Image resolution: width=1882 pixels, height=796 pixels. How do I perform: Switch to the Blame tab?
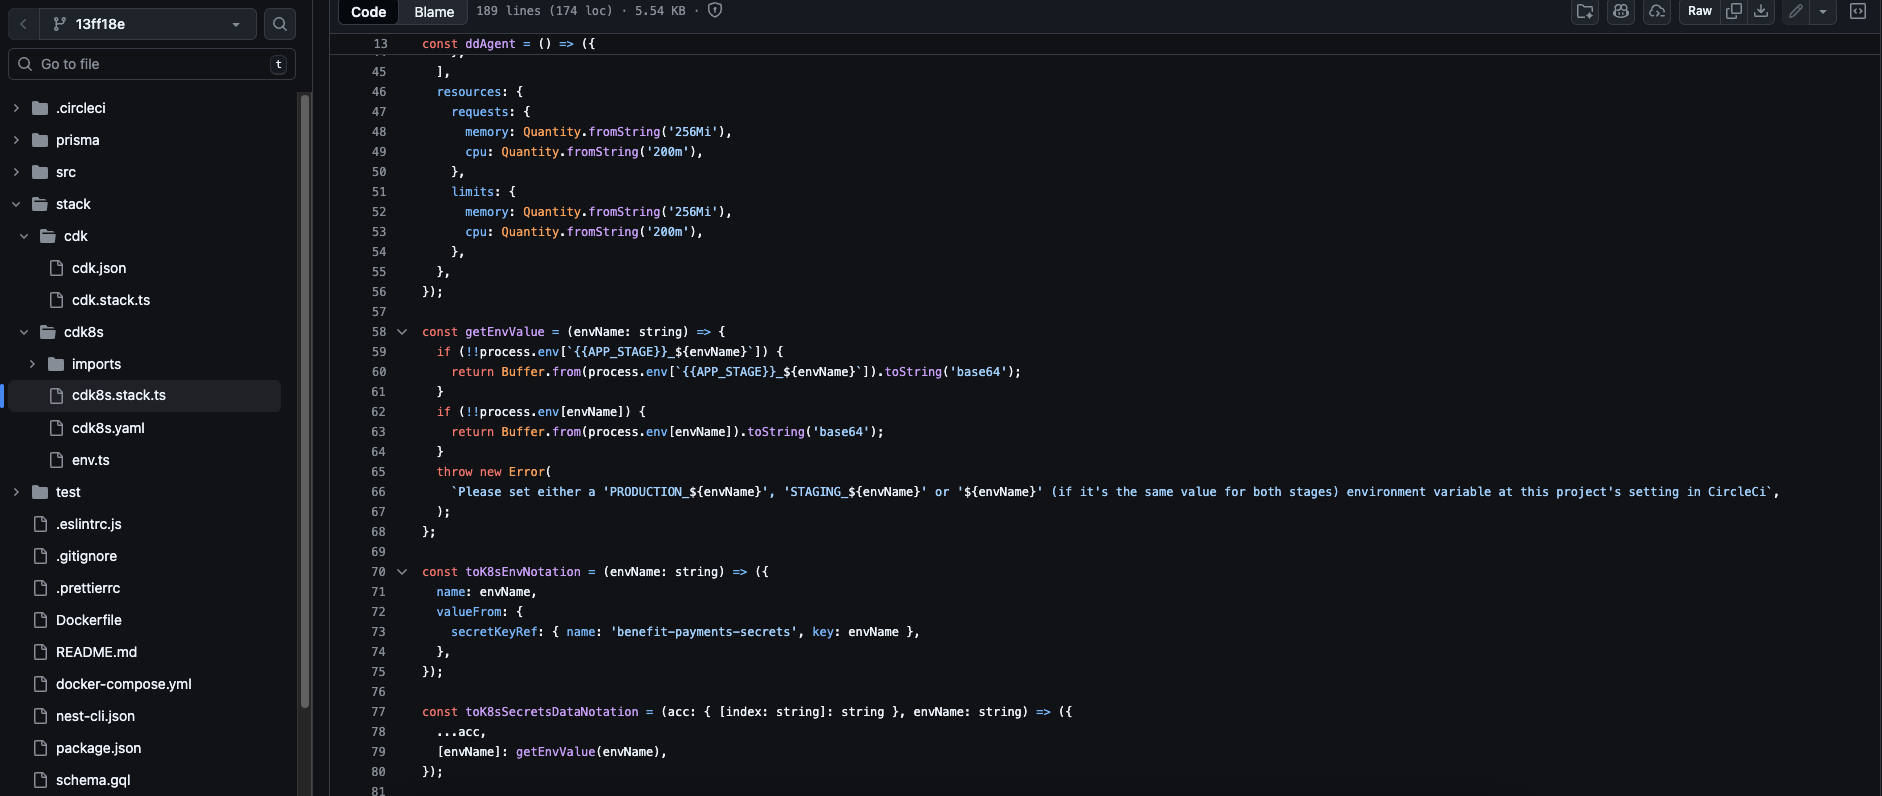[434, 12]
